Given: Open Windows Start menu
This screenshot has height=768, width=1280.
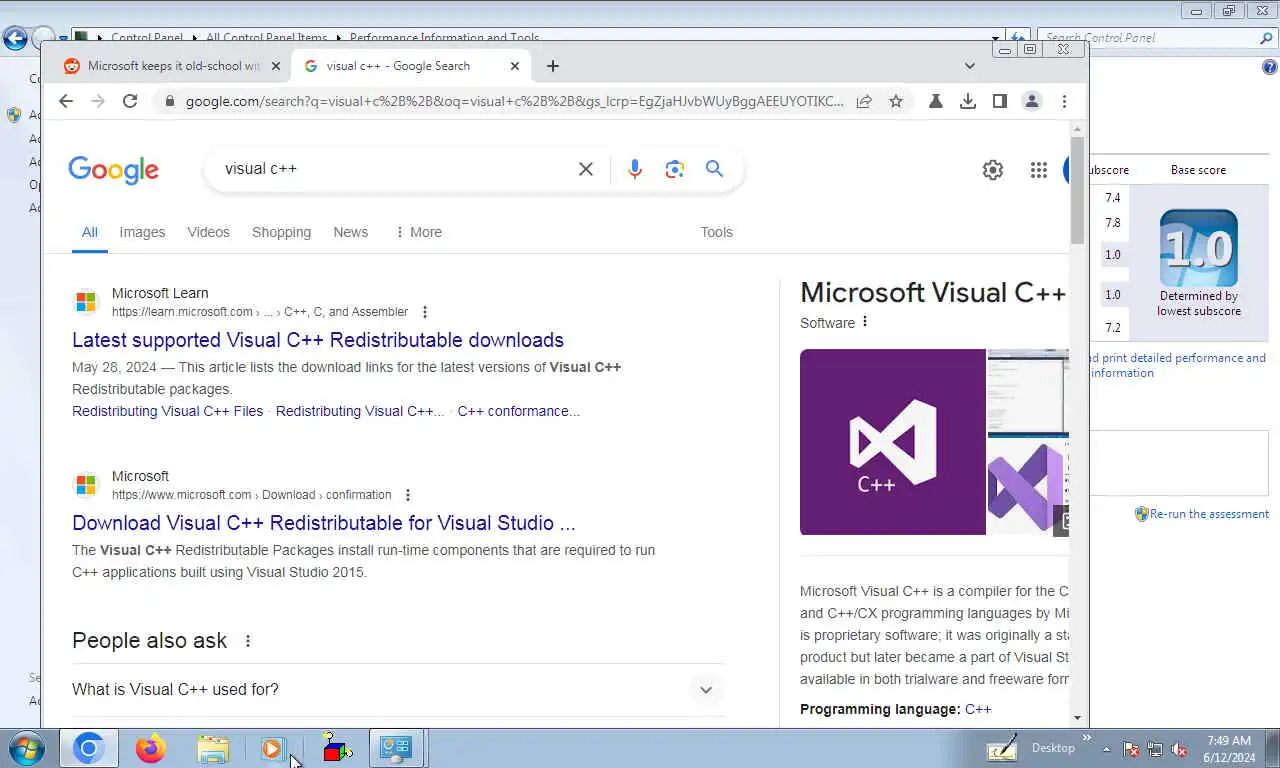Looking at the screenshot, I should [27, 748].
